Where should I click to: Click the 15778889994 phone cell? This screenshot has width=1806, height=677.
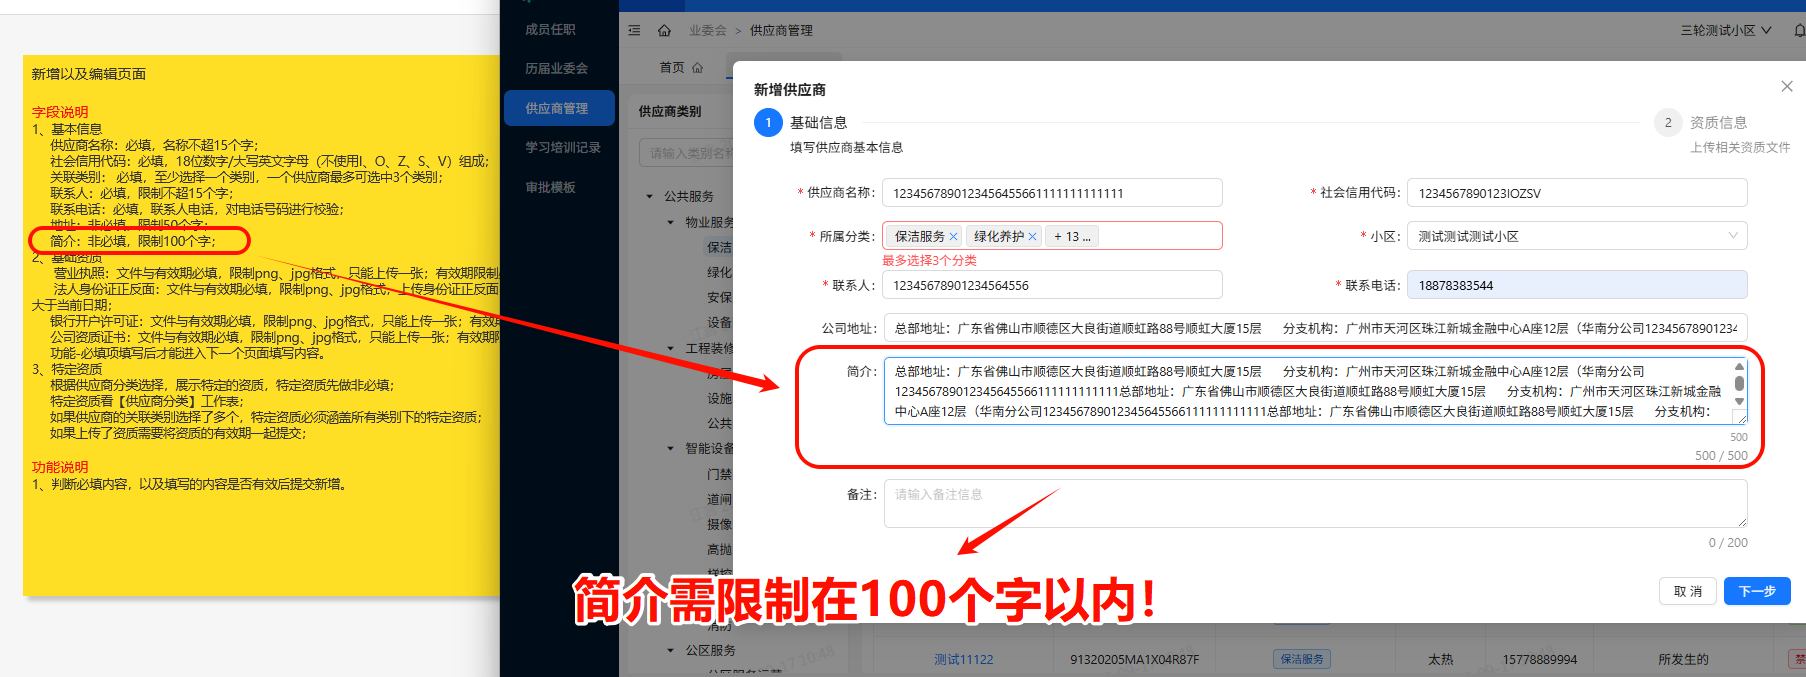[1540, 660]
